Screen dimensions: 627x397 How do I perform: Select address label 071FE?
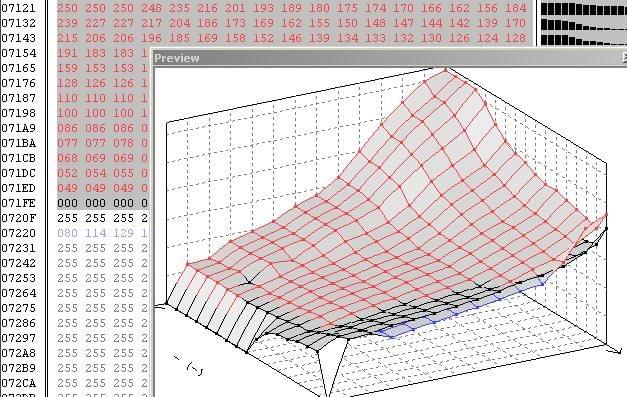pos(18,203)
